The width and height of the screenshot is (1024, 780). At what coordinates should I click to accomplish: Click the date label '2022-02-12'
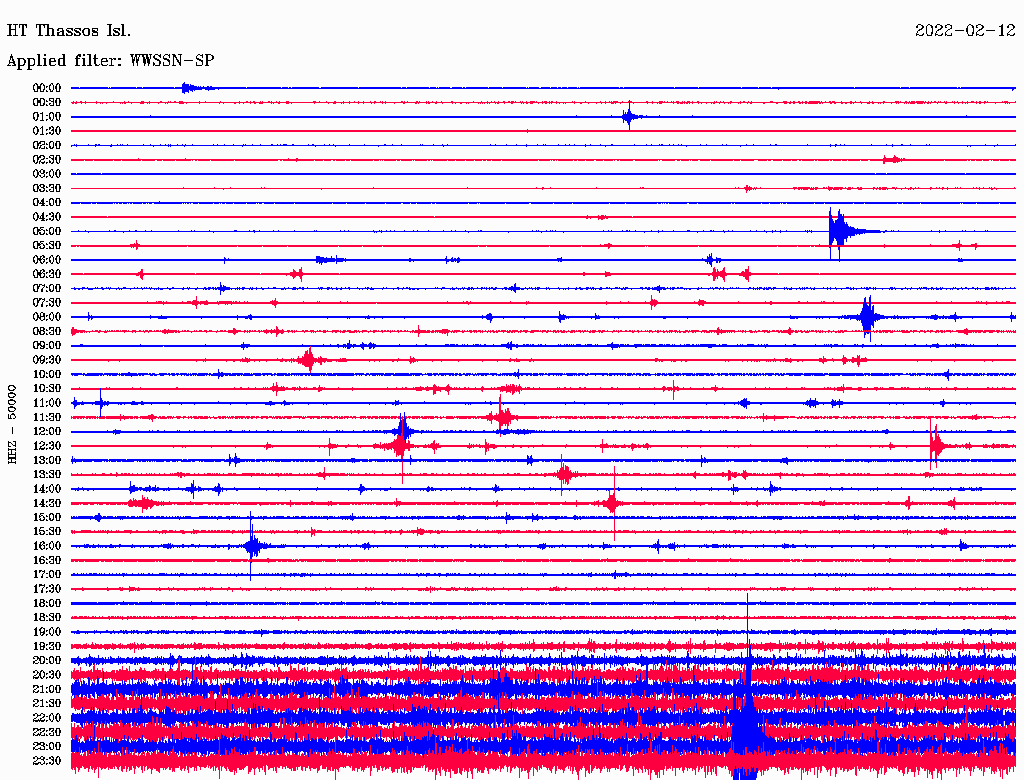tap(965, 31)
